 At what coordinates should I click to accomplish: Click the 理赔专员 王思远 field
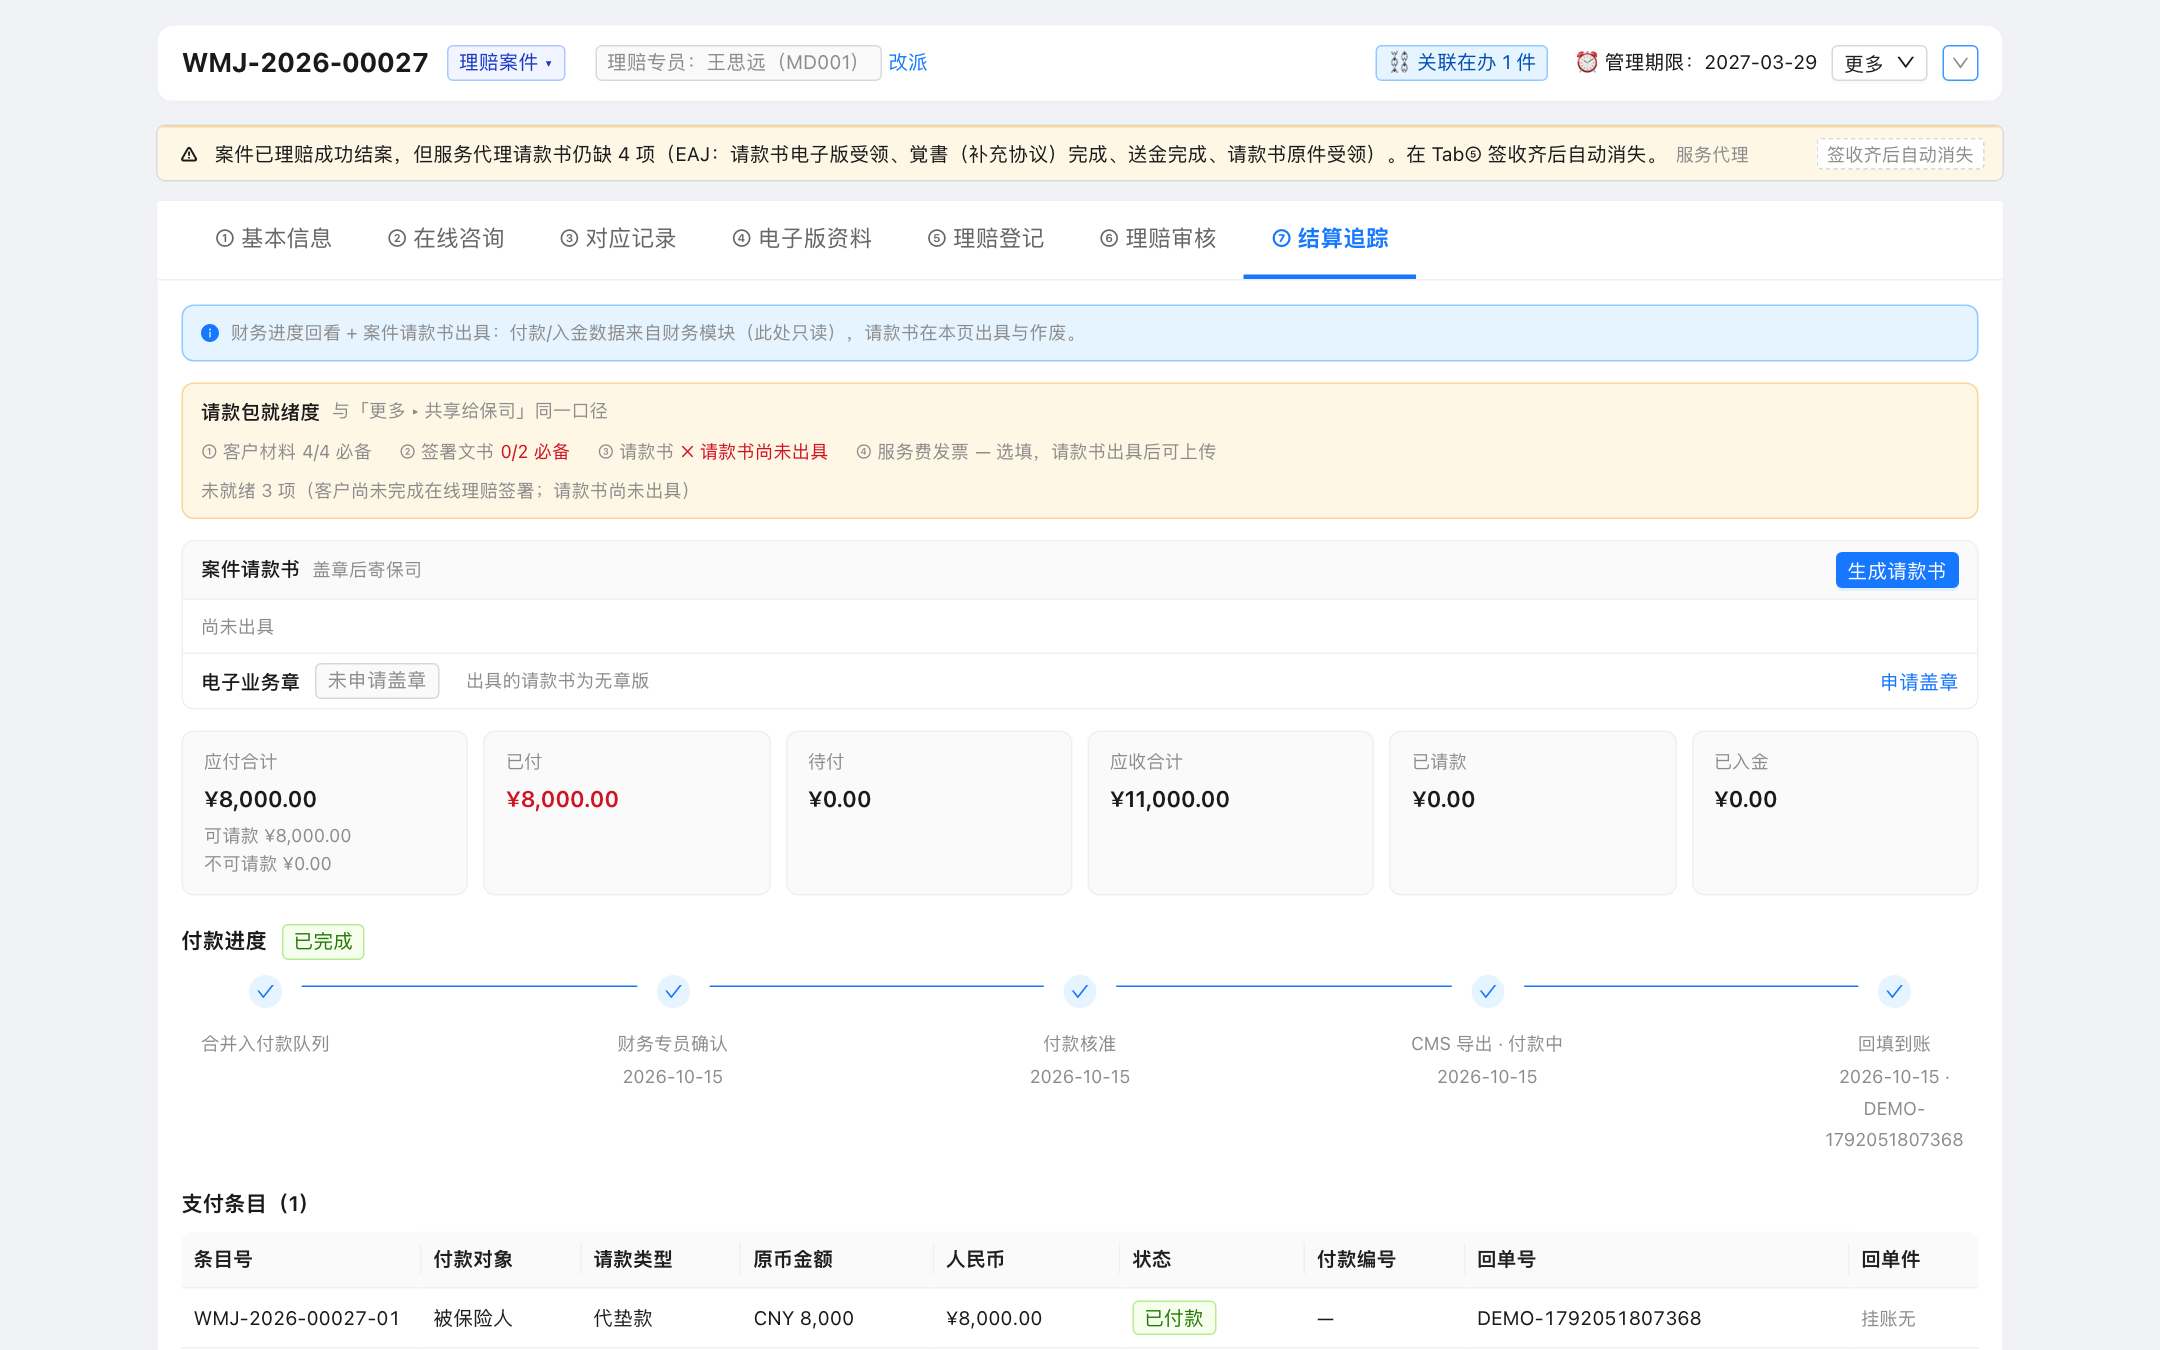pyautogui.click(x=738, y=63)
